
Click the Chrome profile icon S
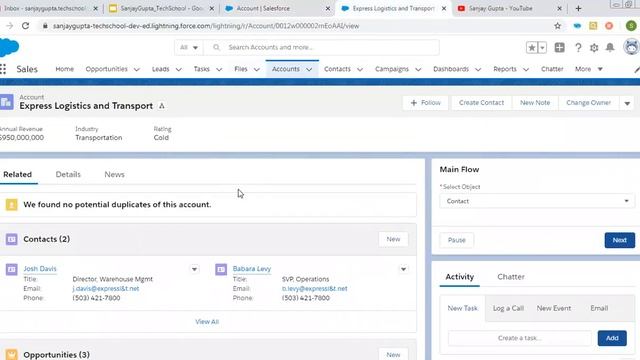tap(631, 26)
